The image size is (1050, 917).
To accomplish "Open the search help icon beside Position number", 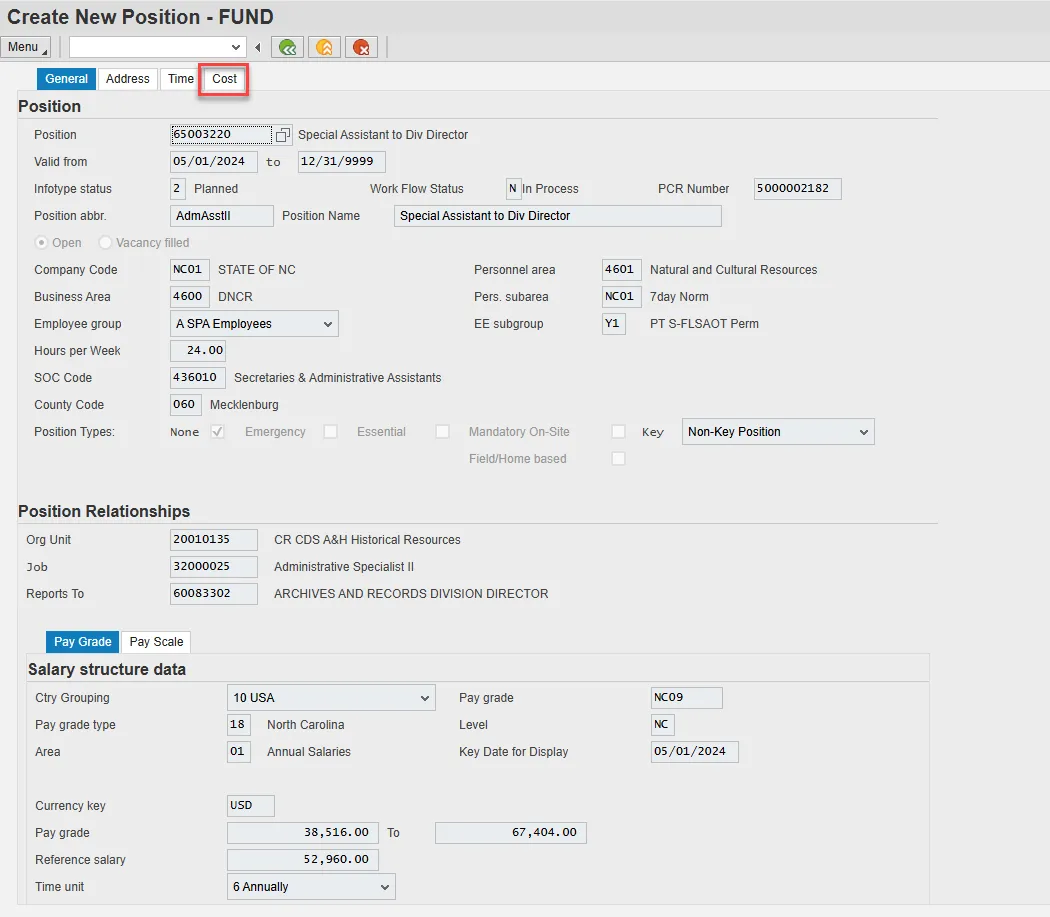I will click(283, 135).
